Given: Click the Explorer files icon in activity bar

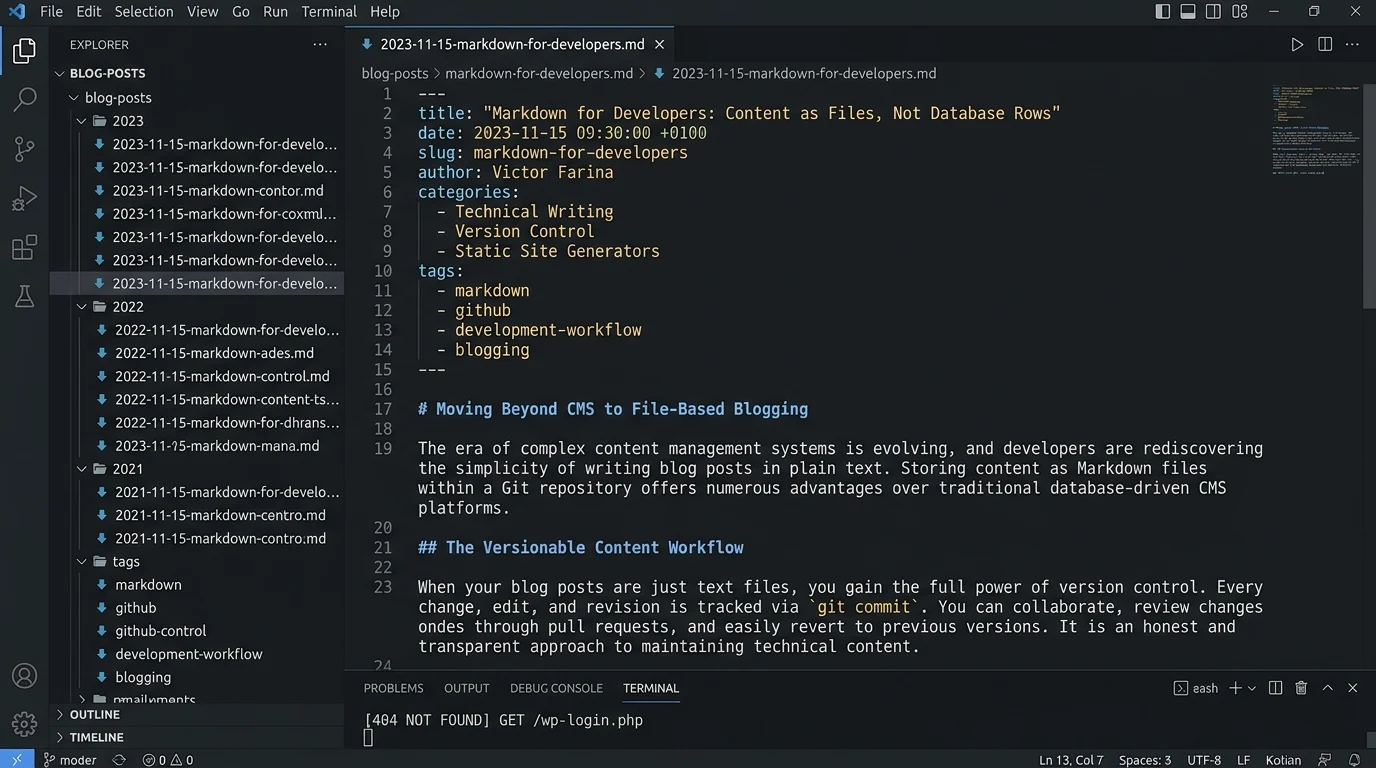Looking at the screenshot, I should 24,50.
